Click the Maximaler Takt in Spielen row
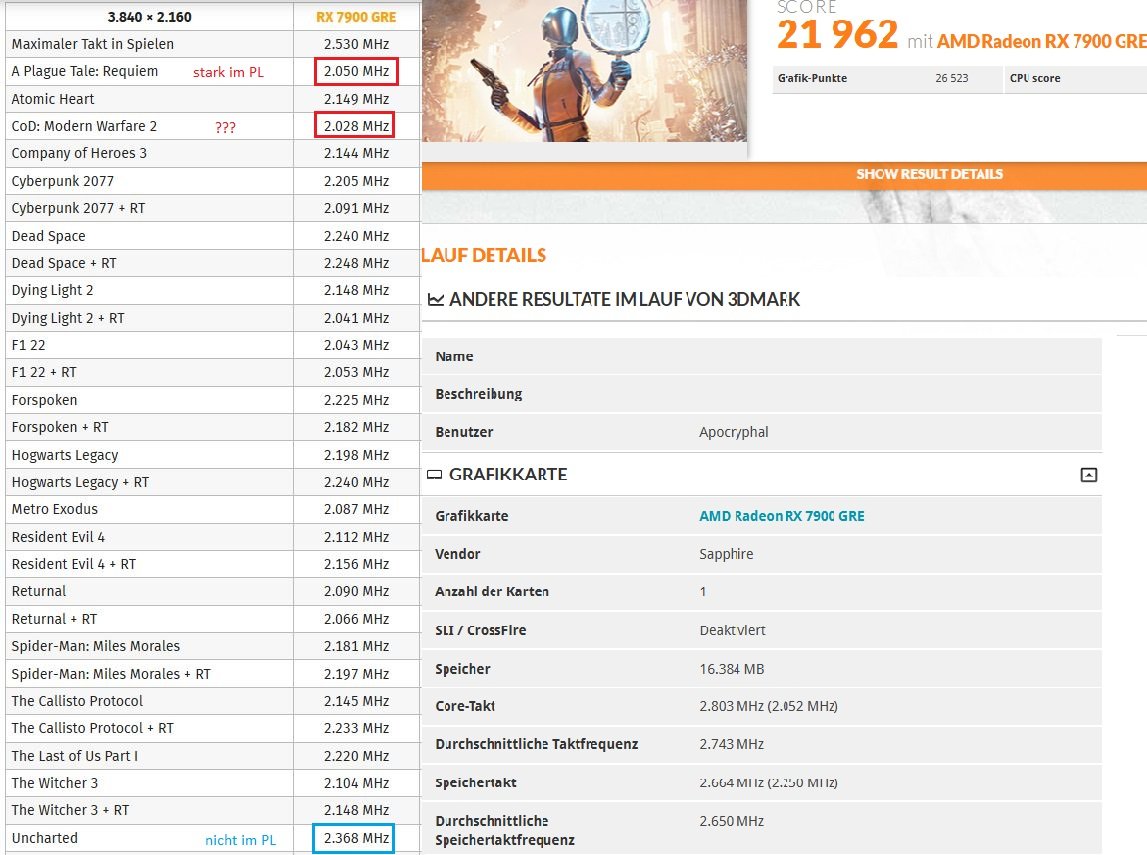Screen dimensions: 1147x855 213,44
